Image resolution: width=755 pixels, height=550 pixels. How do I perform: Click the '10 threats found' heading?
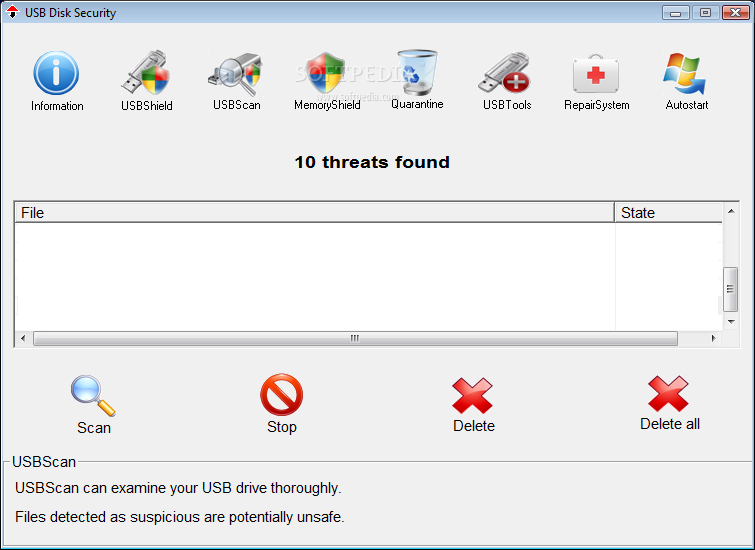click(x=372, y=162)
